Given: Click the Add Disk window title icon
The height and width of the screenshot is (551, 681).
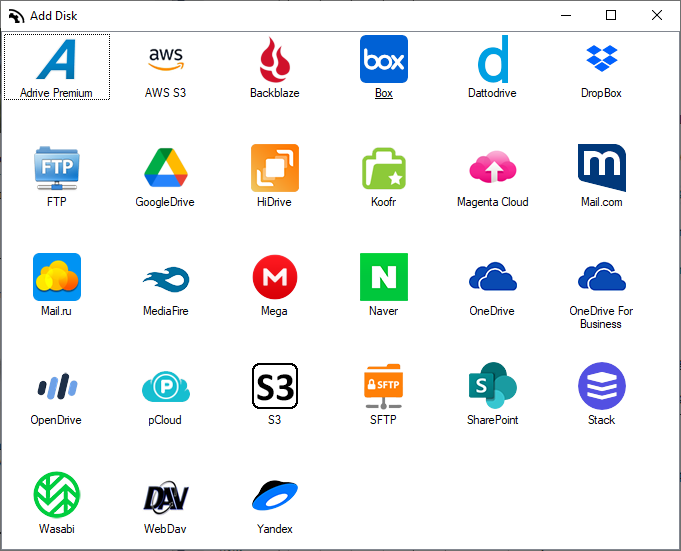Looking at the screenshot, I should [16, 16].
